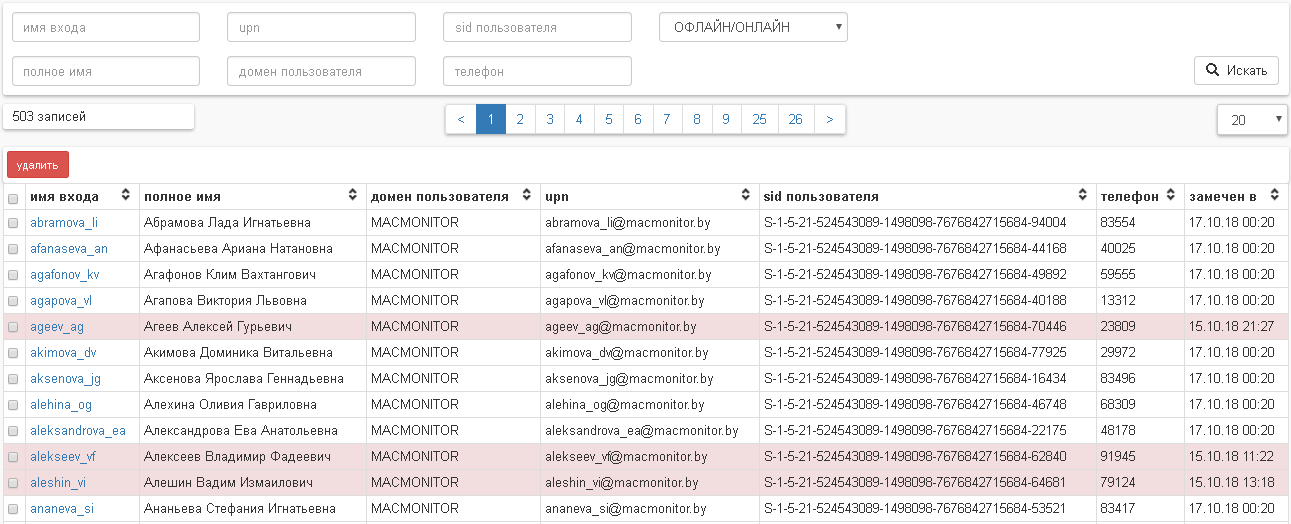This screenshot has width=1291, height=524.
Task: Switch to page 5 in pagination
Action: pos(608,119)
